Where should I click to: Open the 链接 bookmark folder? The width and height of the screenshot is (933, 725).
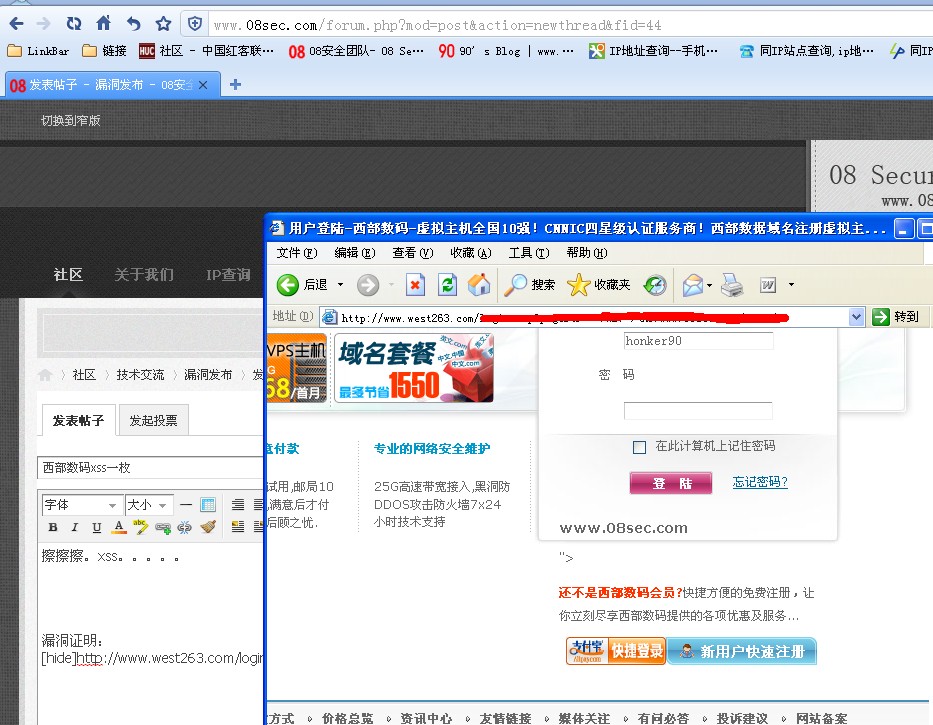pos(105,51)
